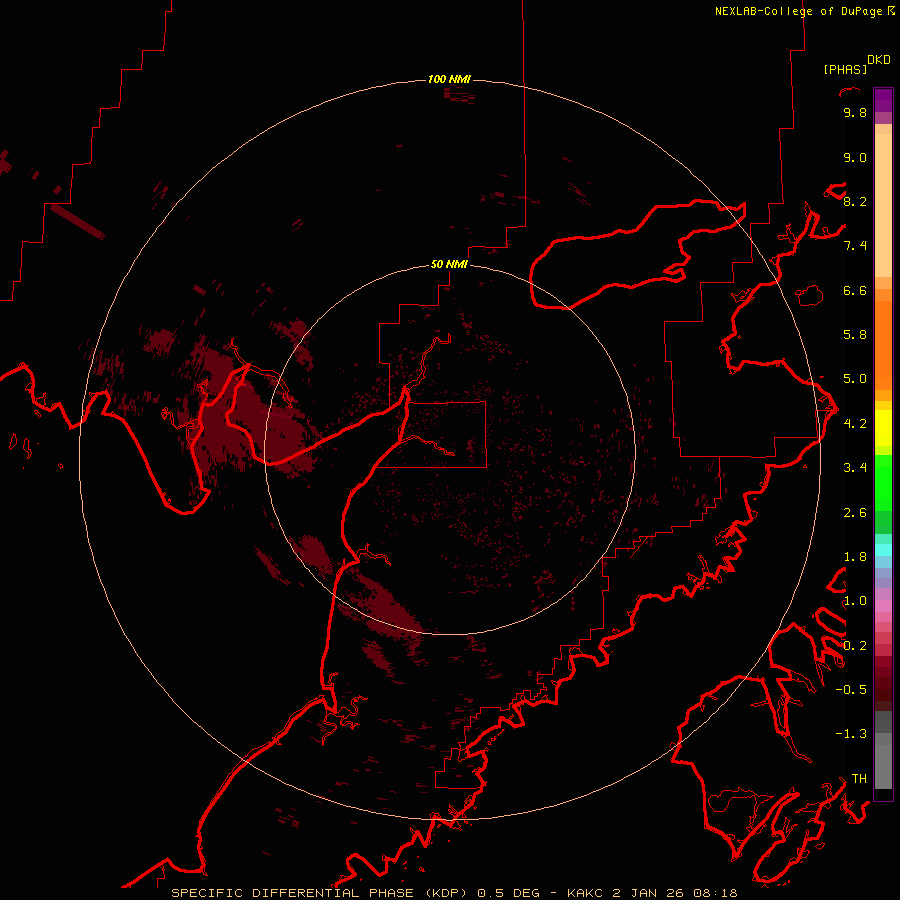Viewport: 900px width, 900px height.
Task: Click the 9.0 value on the legend
Action: pos(855,157)
